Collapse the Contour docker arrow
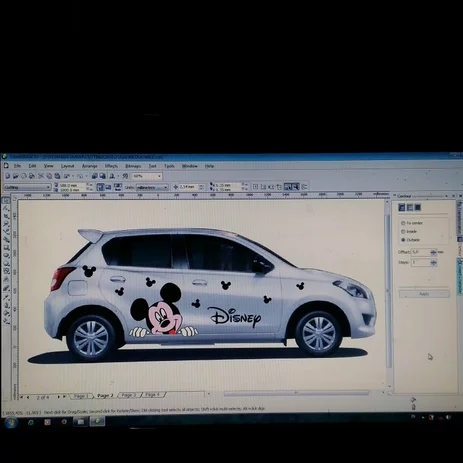Viewport: 463px width, 463px height. coord(446,196)
